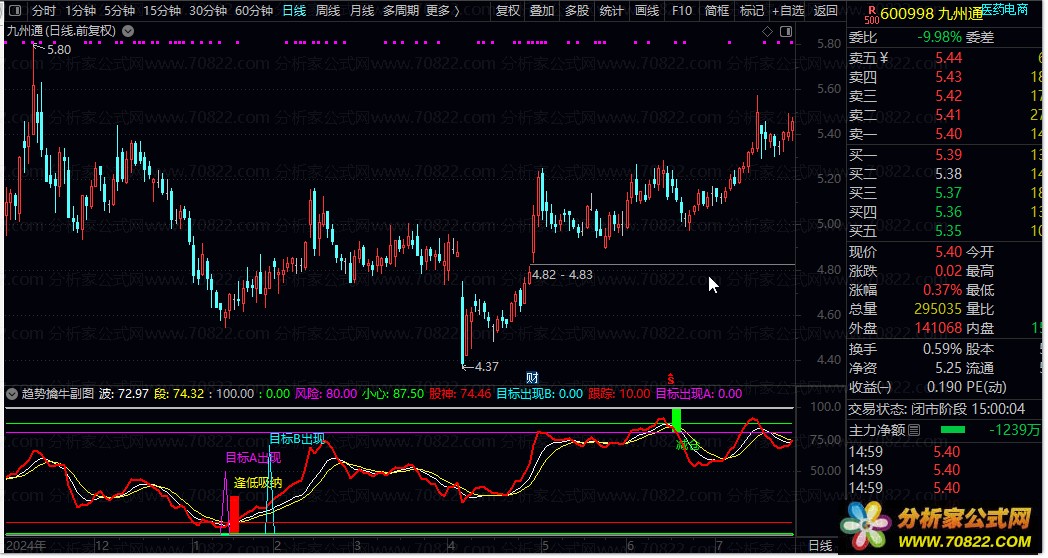Select the 日线 daily period tab
Screen dimensions: 1048x558
pyautogui.click(x=294, y=11)
